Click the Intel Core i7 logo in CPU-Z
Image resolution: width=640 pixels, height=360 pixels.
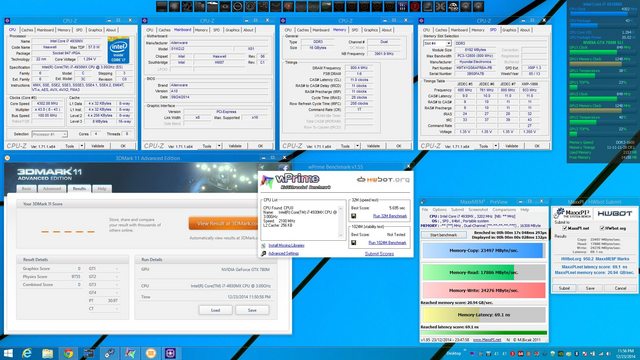[118, 50]
